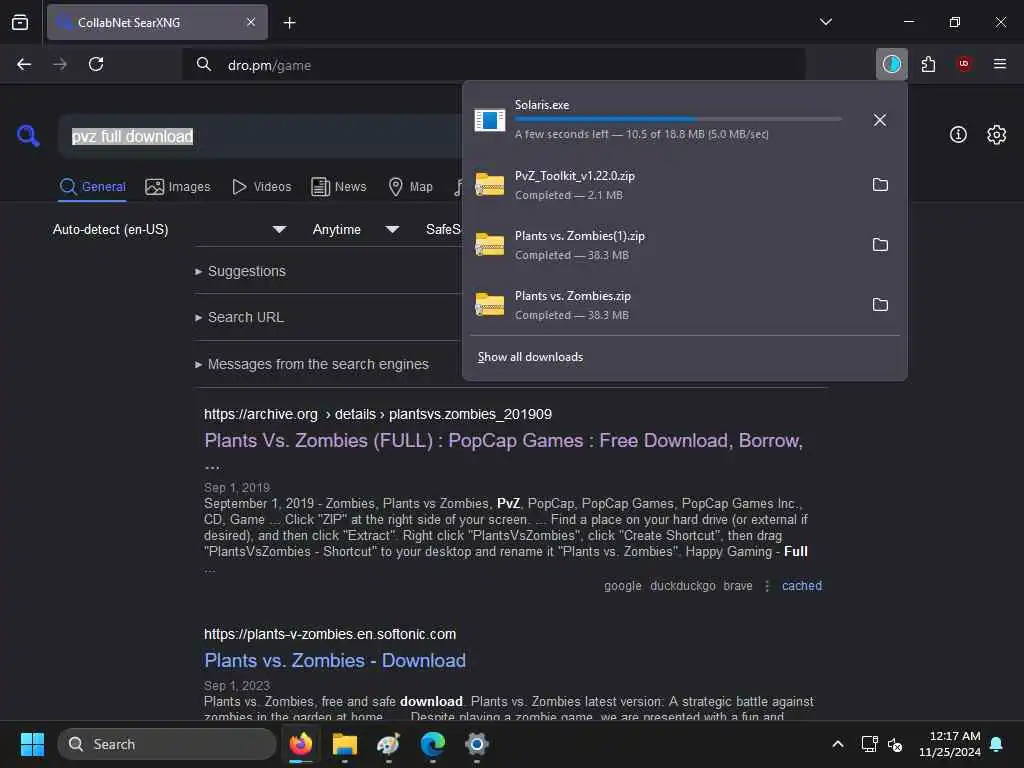Open the SearXNG about info icon
The width and height of the screenshot is (1024, 768).
point(958,135)
